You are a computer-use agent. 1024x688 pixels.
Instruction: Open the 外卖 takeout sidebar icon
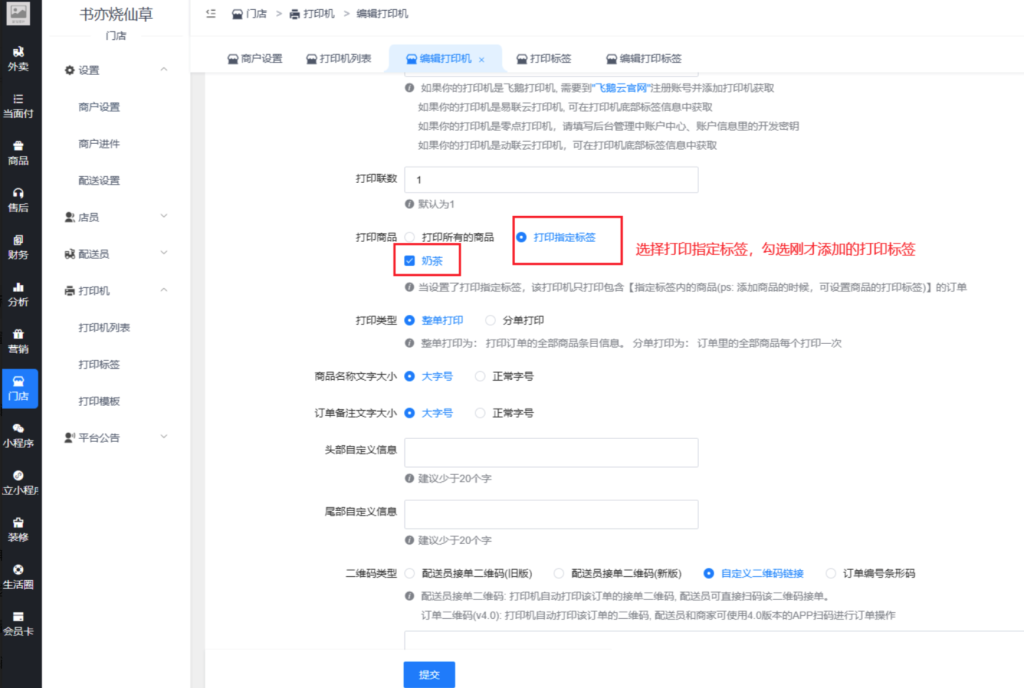(19, 58)
